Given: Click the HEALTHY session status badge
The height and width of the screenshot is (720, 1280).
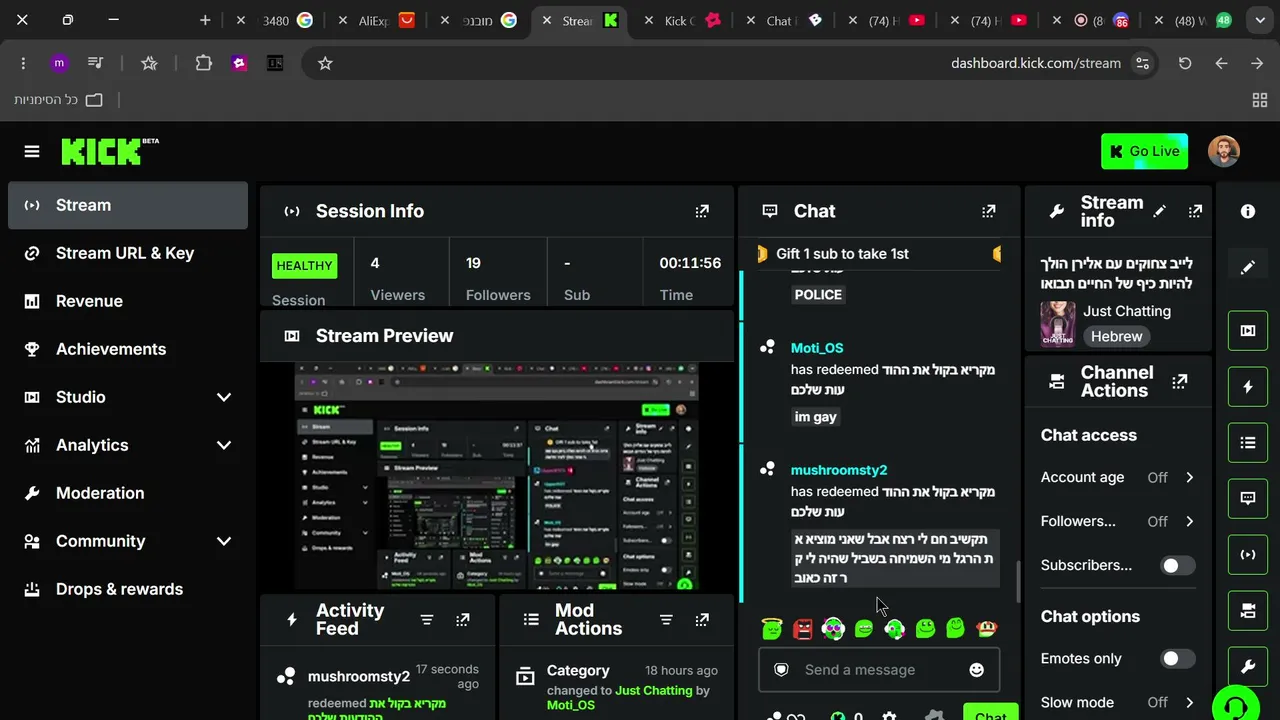Looking at the screenshot, I should coord(304,266).
